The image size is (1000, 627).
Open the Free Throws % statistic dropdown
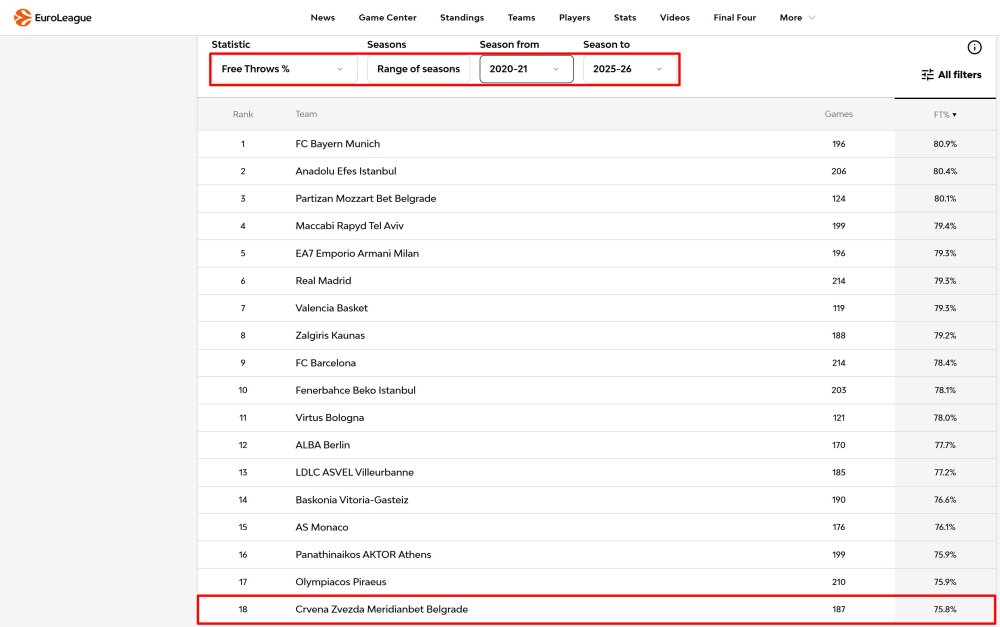pyautogui.click(x=283, y=69)
